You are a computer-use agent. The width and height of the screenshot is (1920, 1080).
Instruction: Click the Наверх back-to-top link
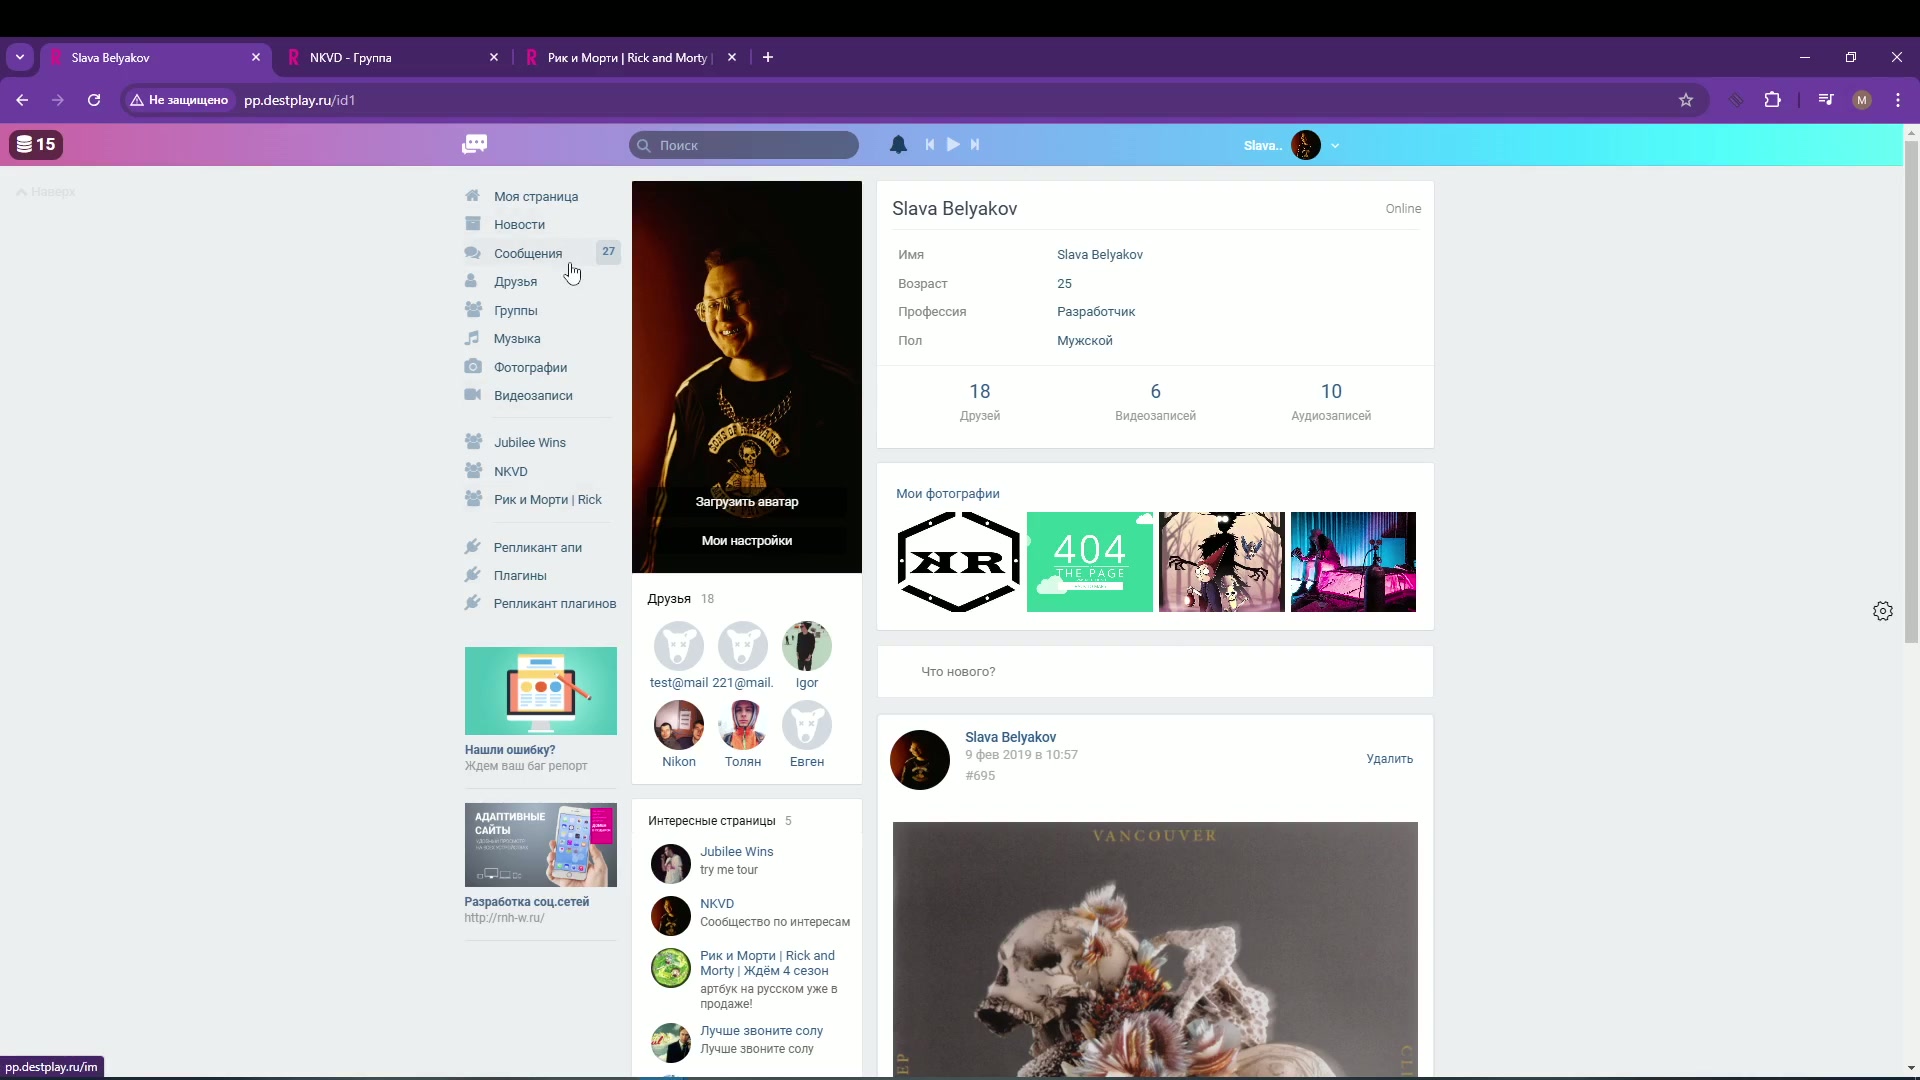(46, 192)
